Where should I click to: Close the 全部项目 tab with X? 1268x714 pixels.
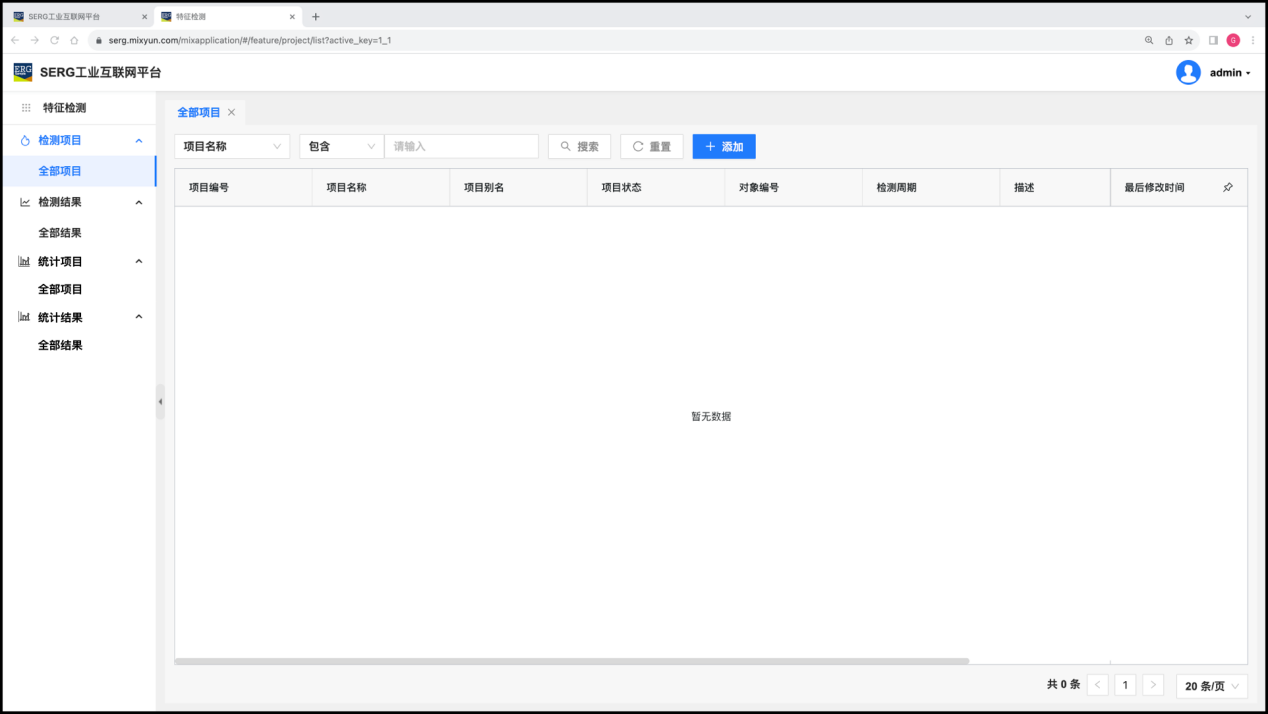tap(231, 113)
